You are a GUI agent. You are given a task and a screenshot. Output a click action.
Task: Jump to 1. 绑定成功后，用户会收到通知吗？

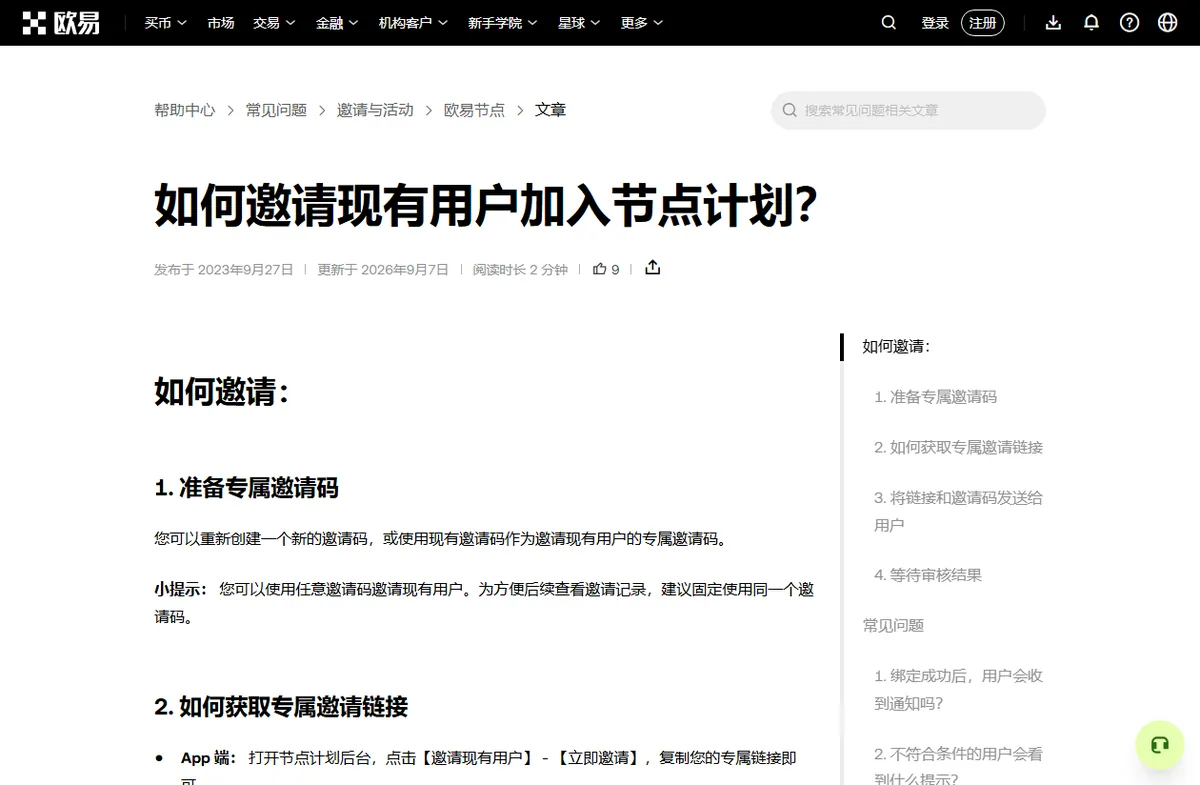point(958,689)
